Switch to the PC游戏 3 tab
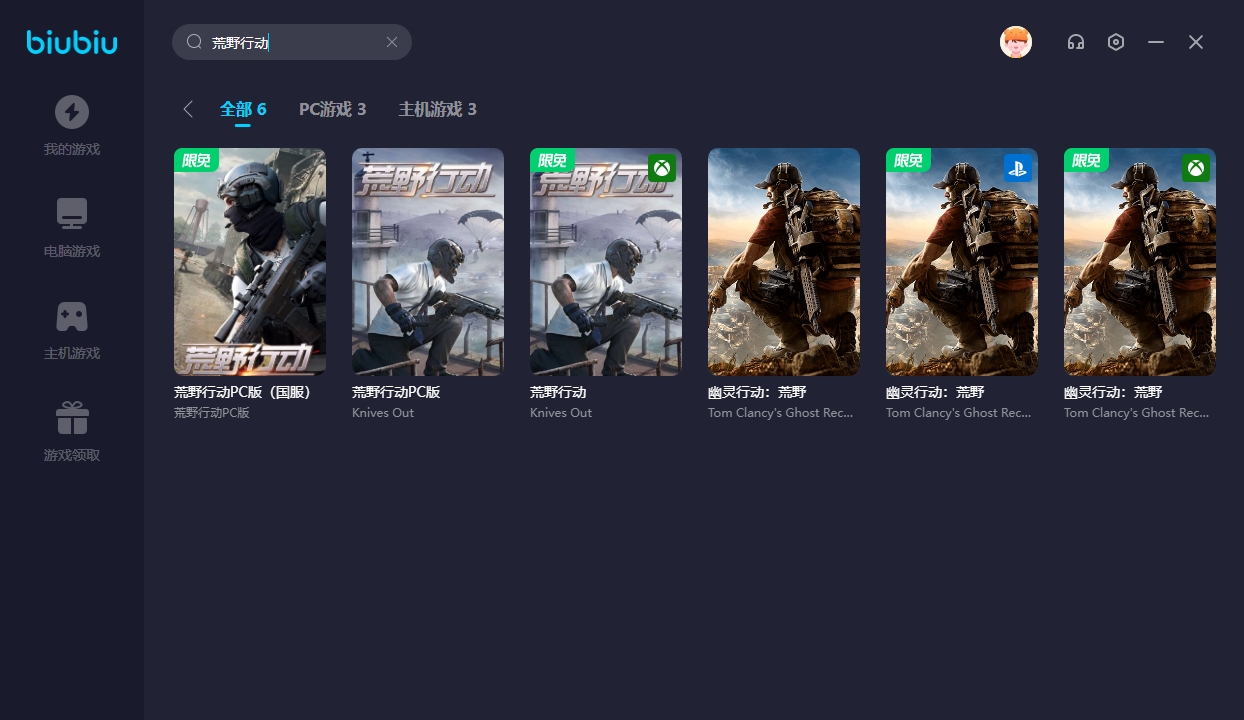 [332, 109]
